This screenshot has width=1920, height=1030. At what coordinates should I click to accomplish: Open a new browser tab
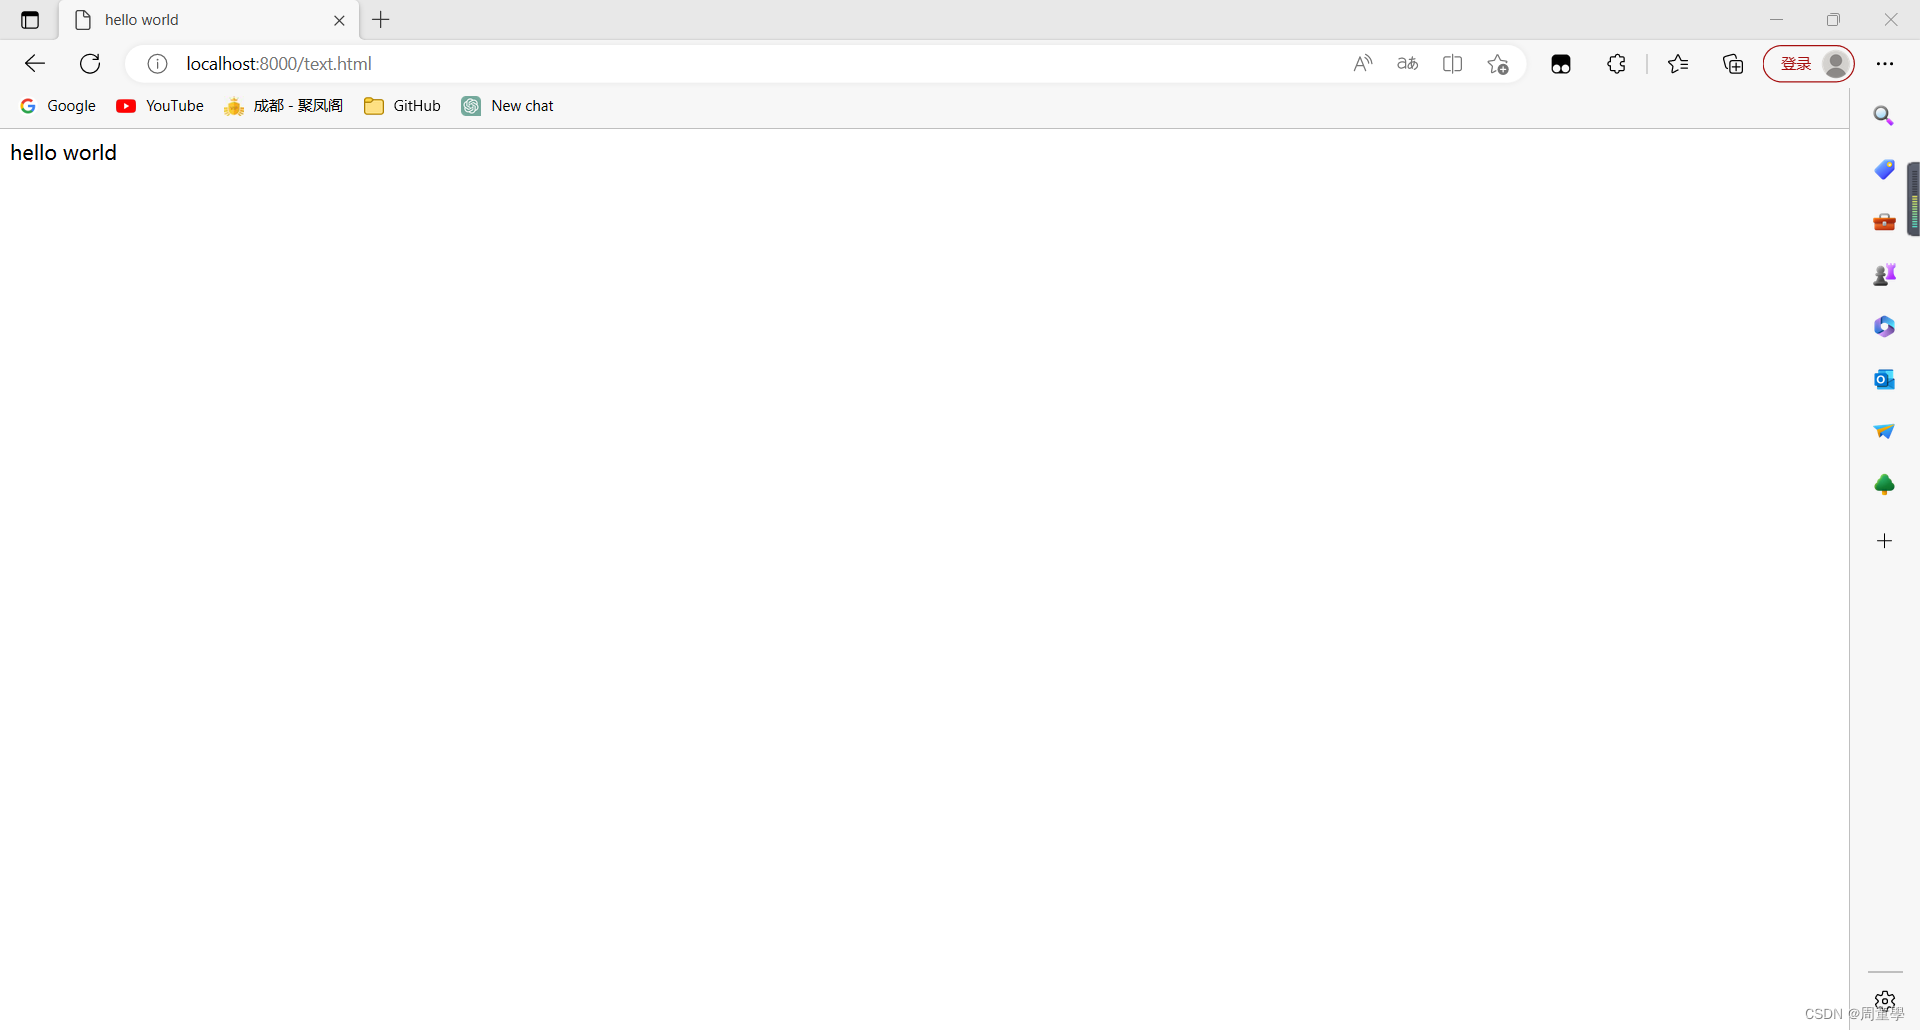381,20
